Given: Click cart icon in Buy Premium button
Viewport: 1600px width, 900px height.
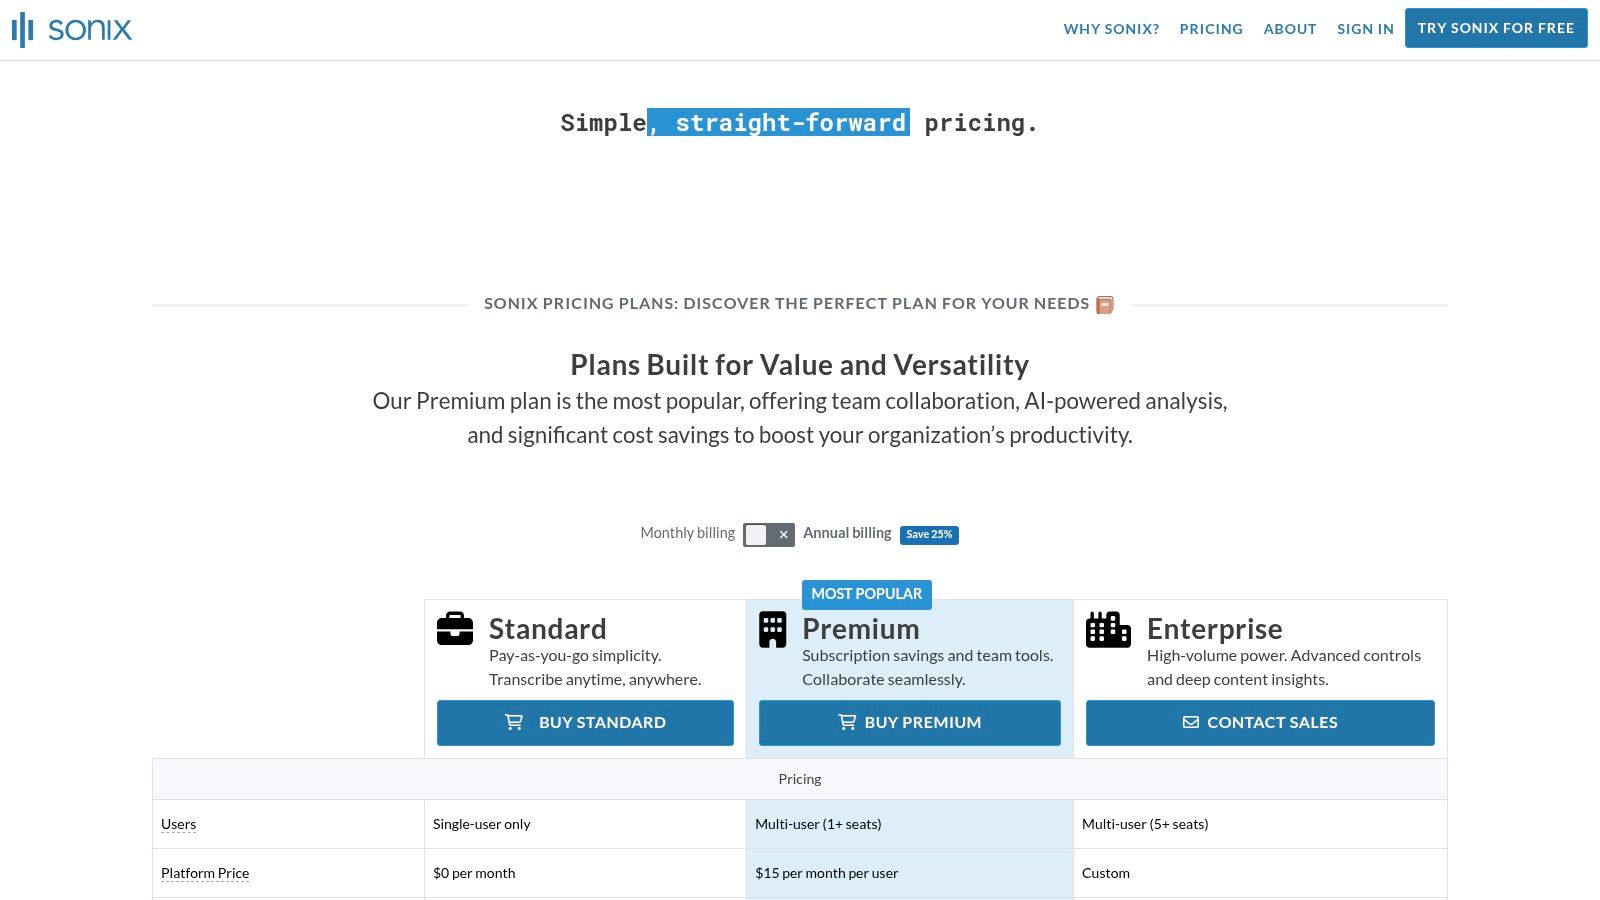Looking at the screenshot, I should (847, 722).
